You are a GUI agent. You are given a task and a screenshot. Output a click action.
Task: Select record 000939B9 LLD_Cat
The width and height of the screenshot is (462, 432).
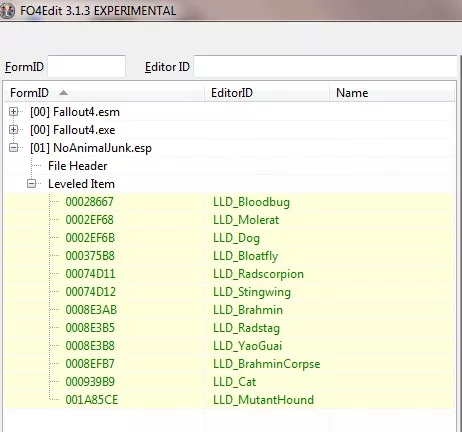point(229,382)
